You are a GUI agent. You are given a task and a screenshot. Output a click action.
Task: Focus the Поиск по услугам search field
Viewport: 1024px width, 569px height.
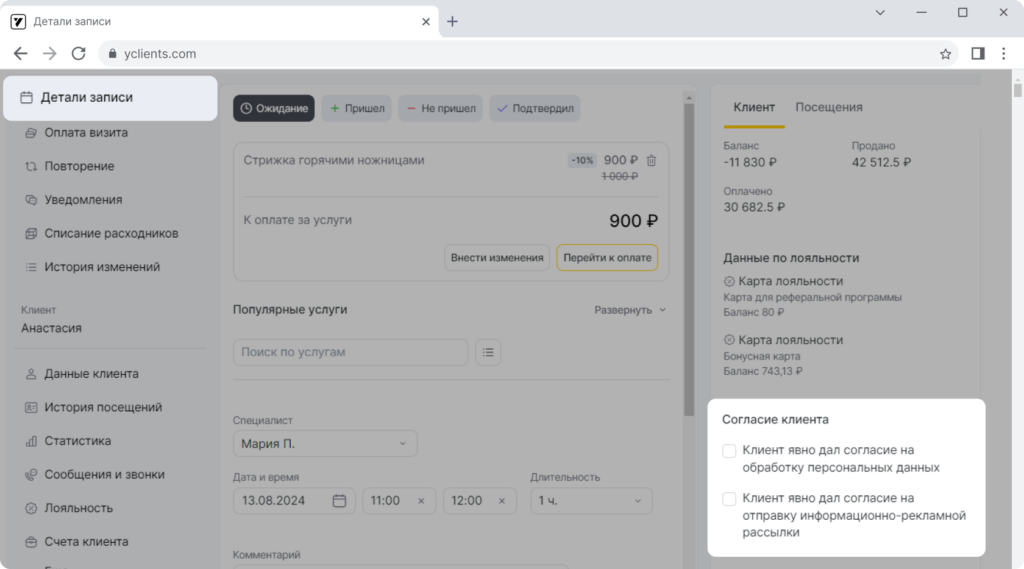point(351,352)
